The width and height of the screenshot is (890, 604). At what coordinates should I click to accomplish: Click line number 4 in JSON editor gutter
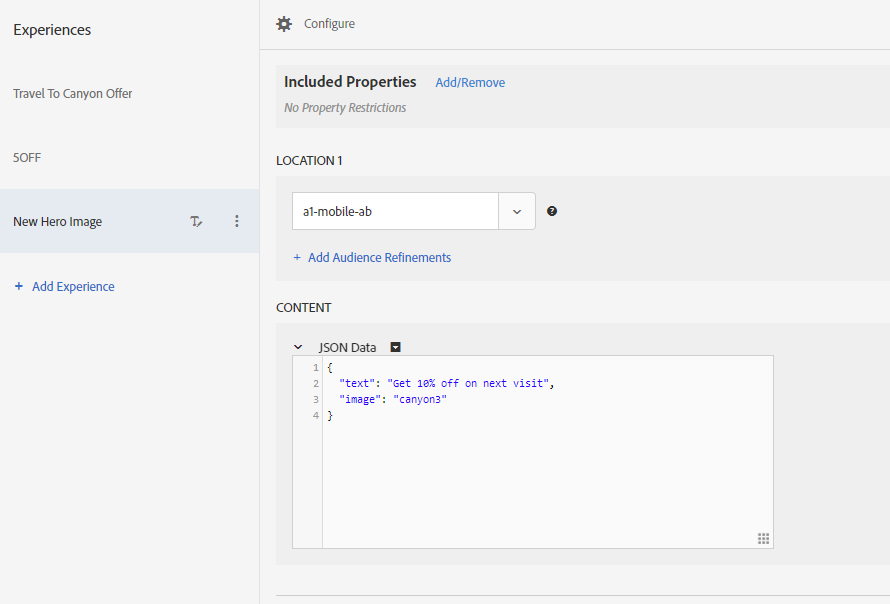pos(316,416)
